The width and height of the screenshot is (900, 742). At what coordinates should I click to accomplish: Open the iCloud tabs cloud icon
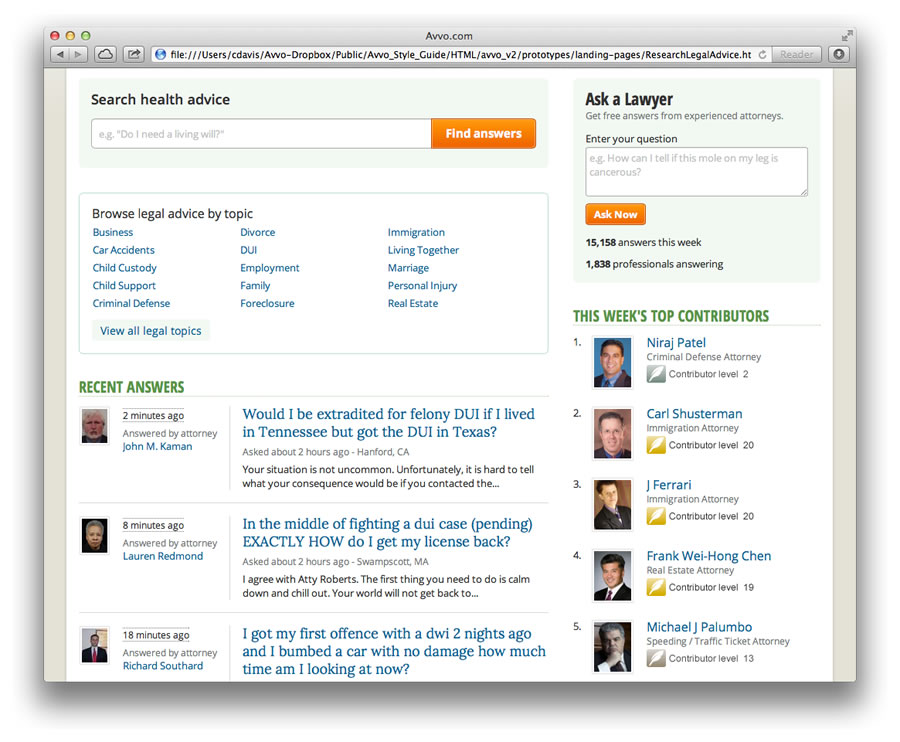tap(105, 55)
